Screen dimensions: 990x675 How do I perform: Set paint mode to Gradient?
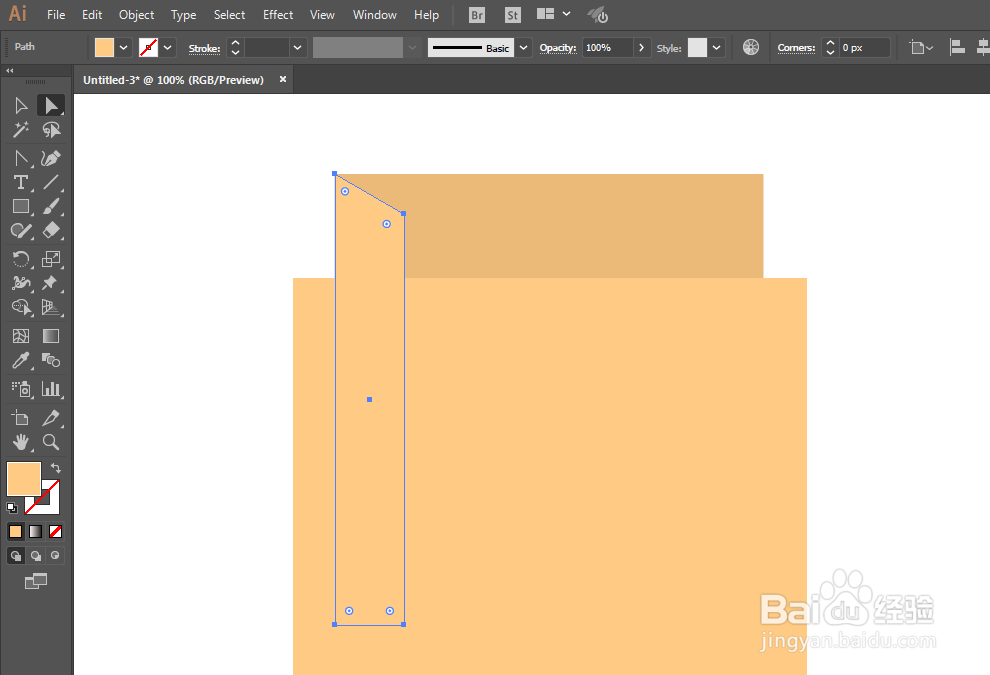35,532
